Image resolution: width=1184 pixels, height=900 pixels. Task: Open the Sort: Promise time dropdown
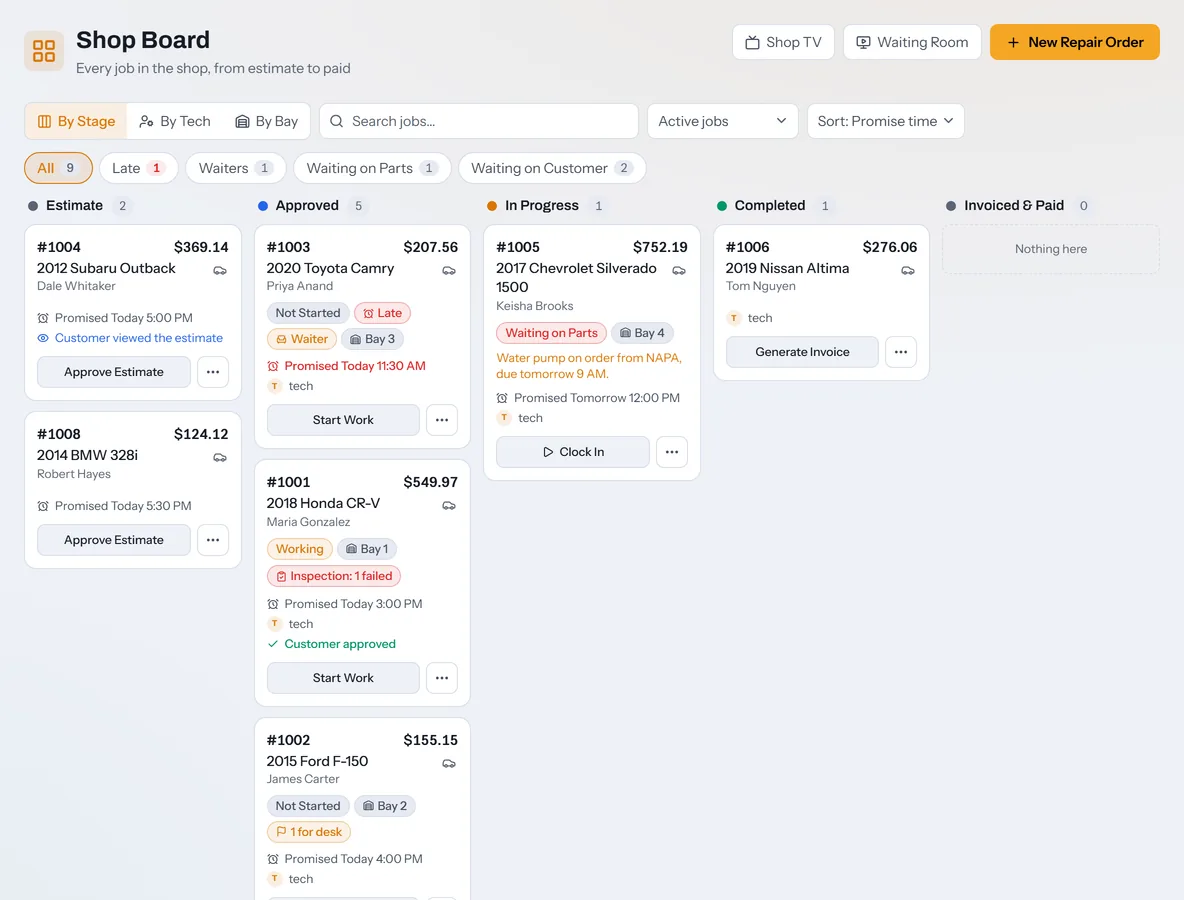click(x=886, y=121)
